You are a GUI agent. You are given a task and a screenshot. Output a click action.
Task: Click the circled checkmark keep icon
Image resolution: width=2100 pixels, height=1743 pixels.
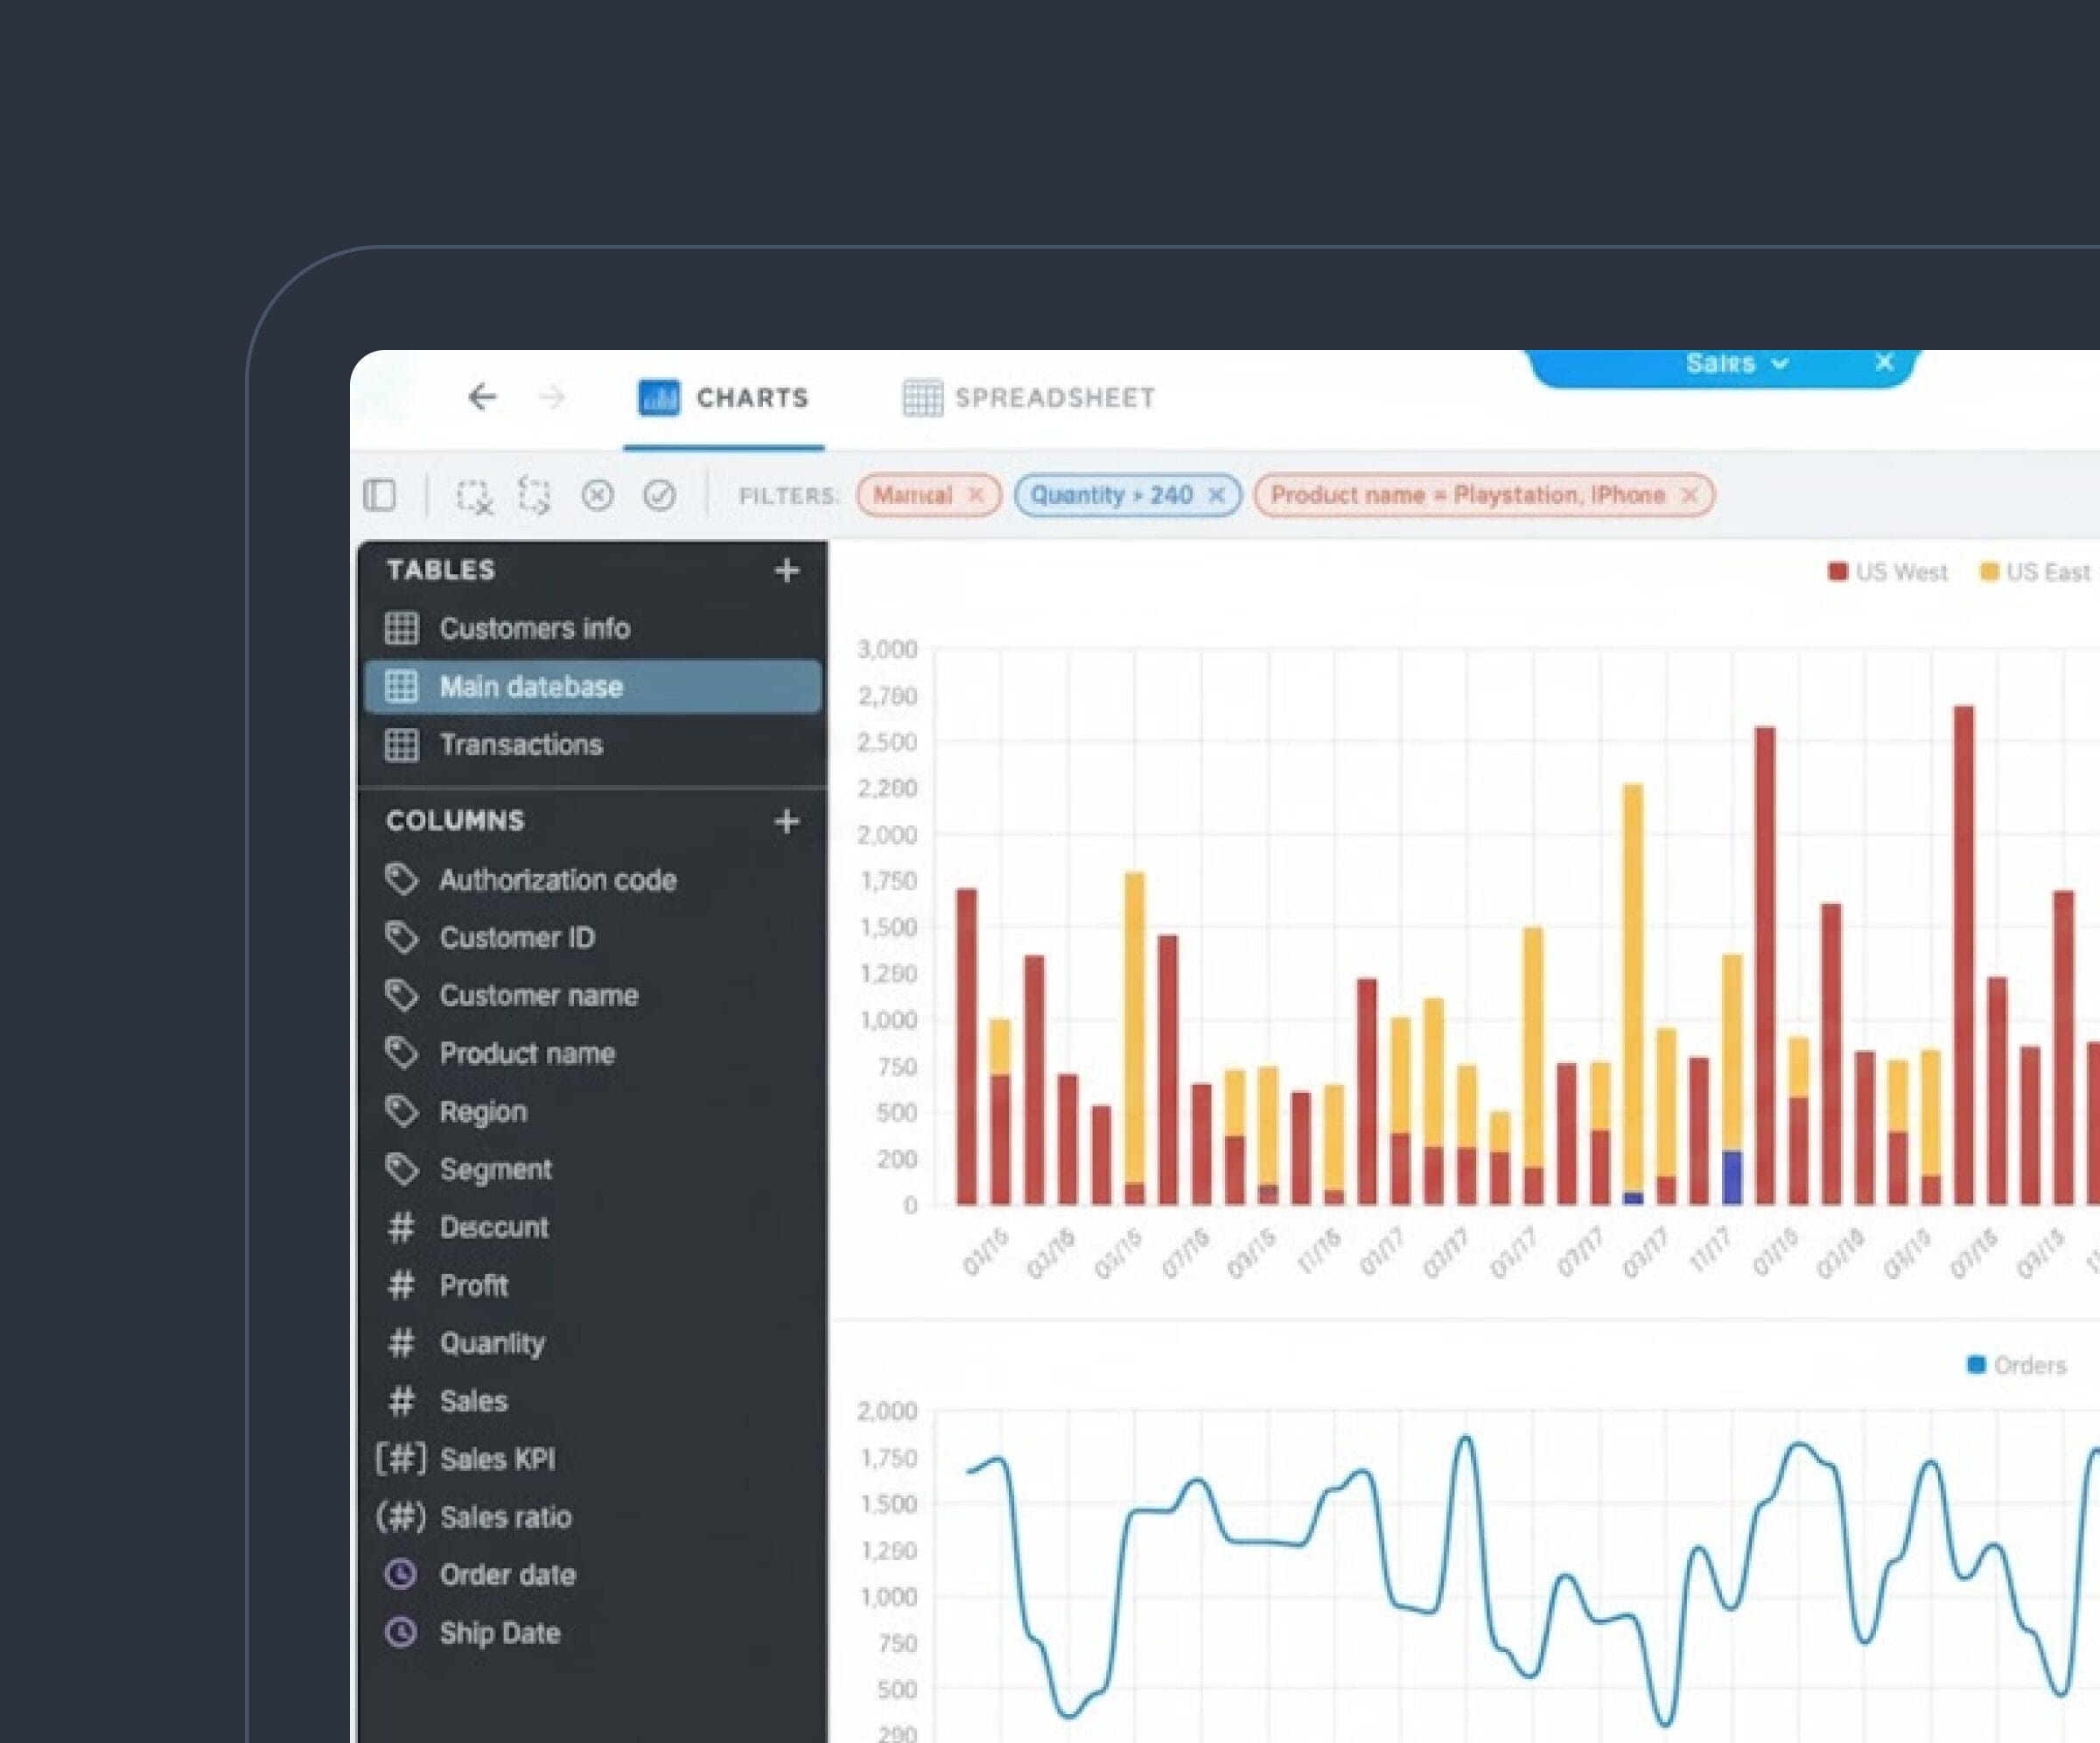point(659,495)
